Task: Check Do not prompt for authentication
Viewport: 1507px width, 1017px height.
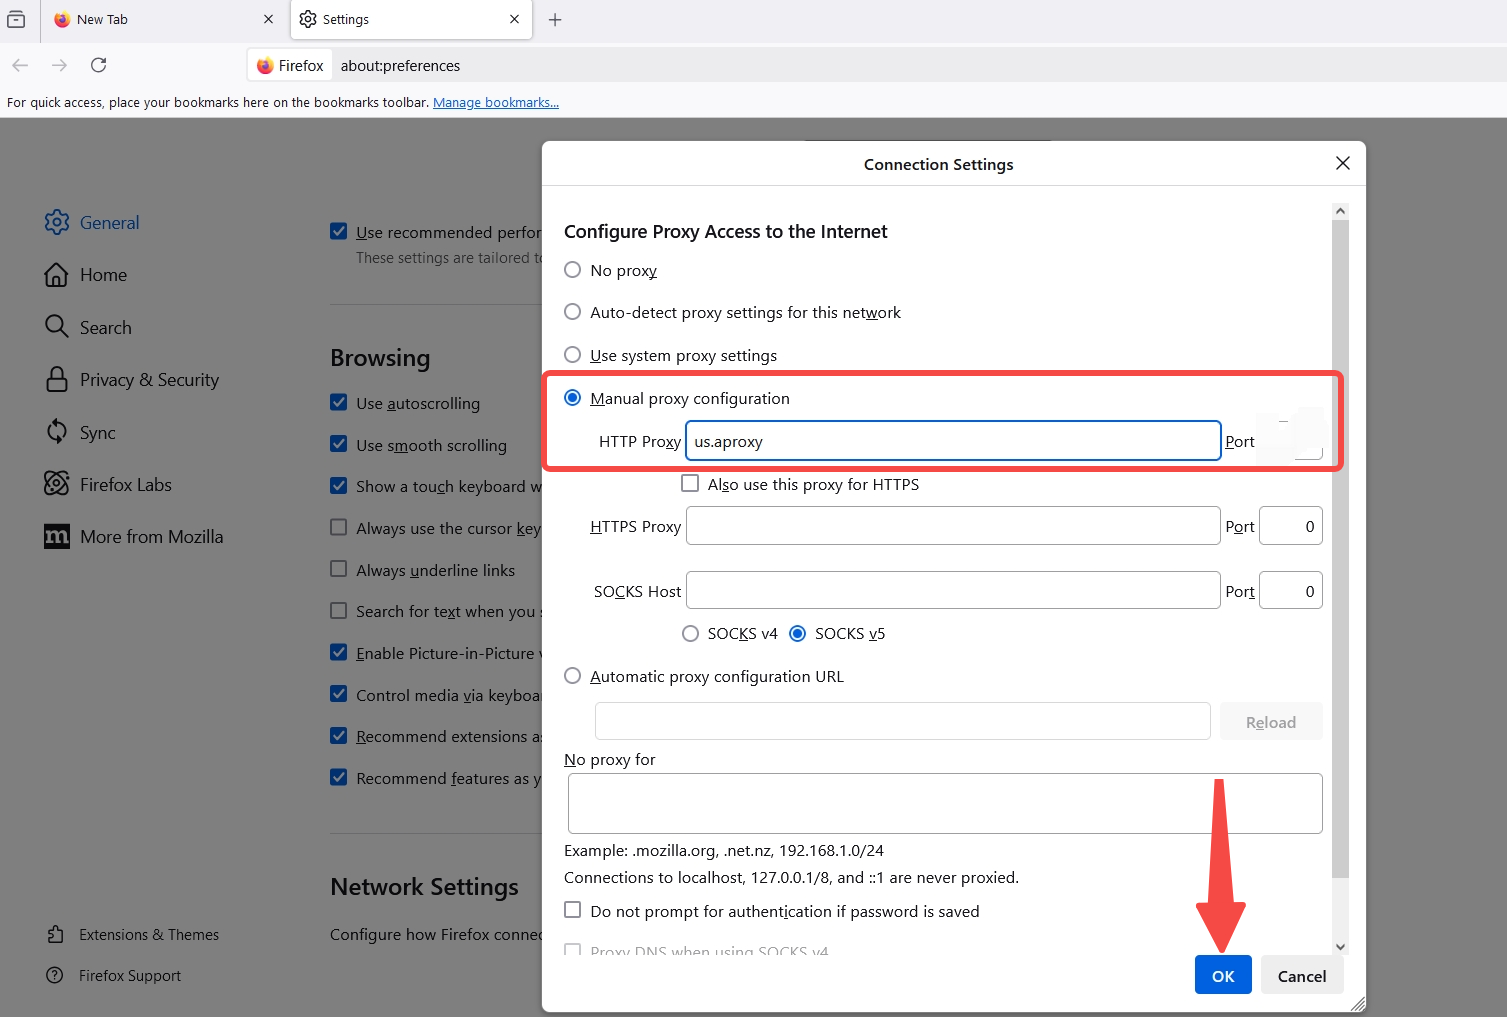Action: click(573, 910)
